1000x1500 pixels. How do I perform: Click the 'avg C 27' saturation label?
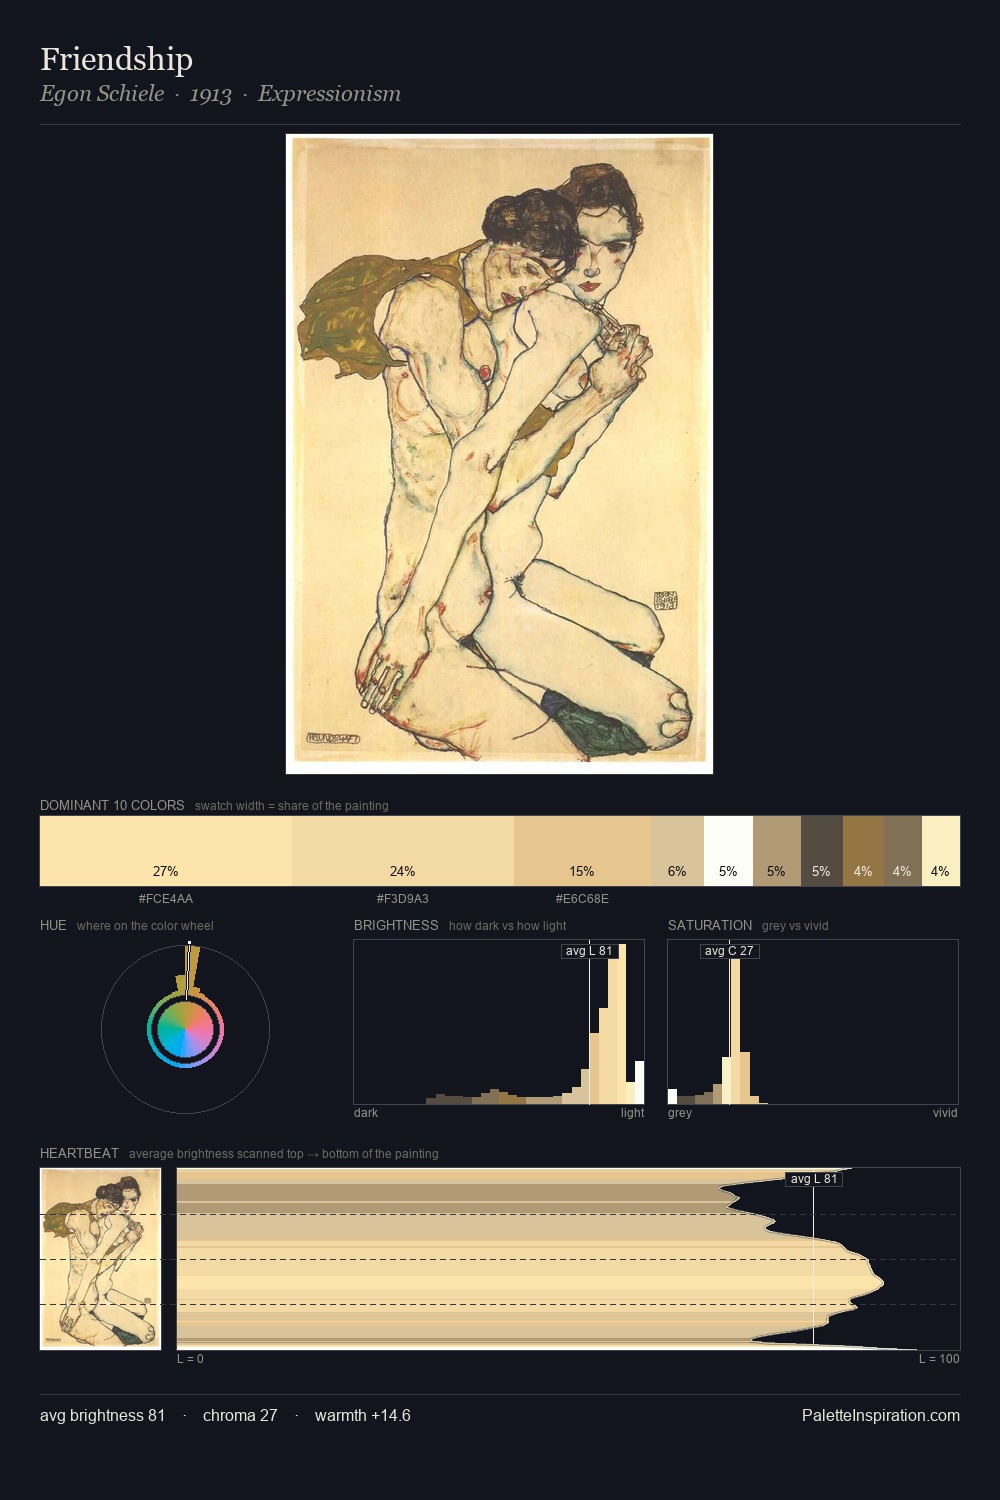729,951
